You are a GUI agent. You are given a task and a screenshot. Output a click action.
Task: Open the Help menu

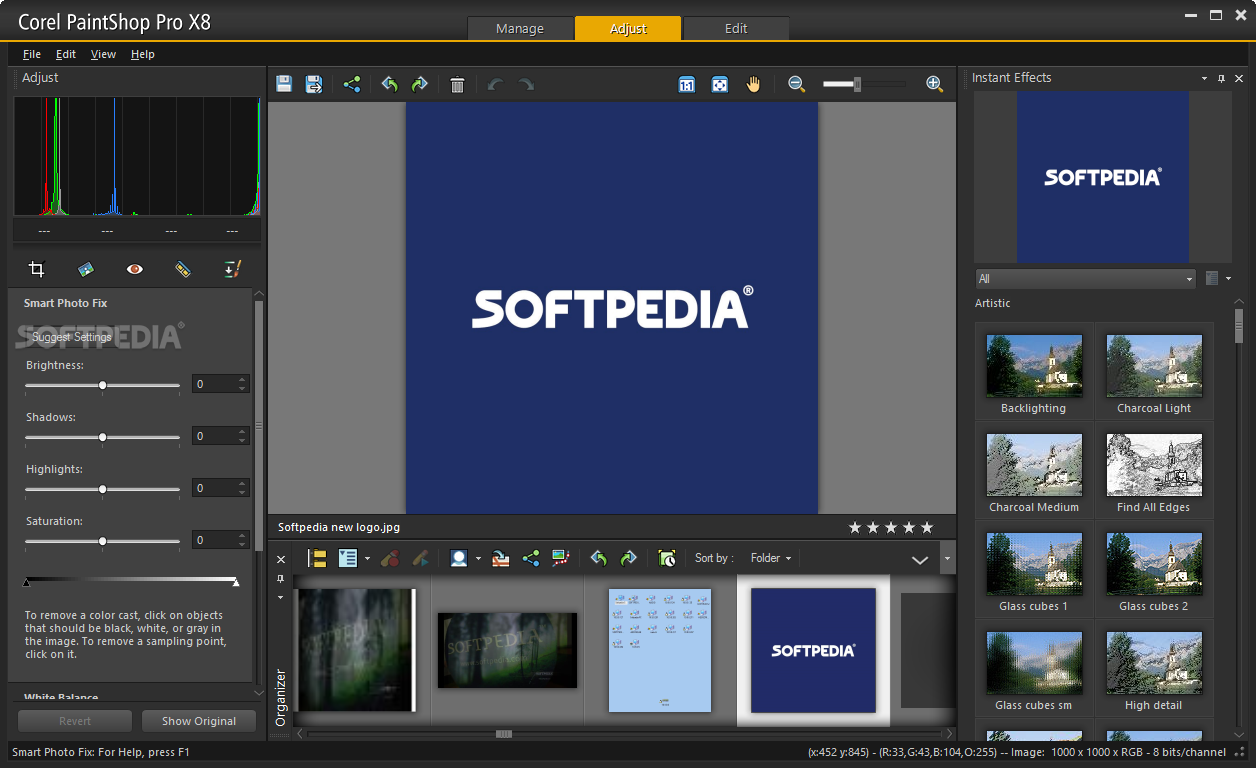(143, 54)
